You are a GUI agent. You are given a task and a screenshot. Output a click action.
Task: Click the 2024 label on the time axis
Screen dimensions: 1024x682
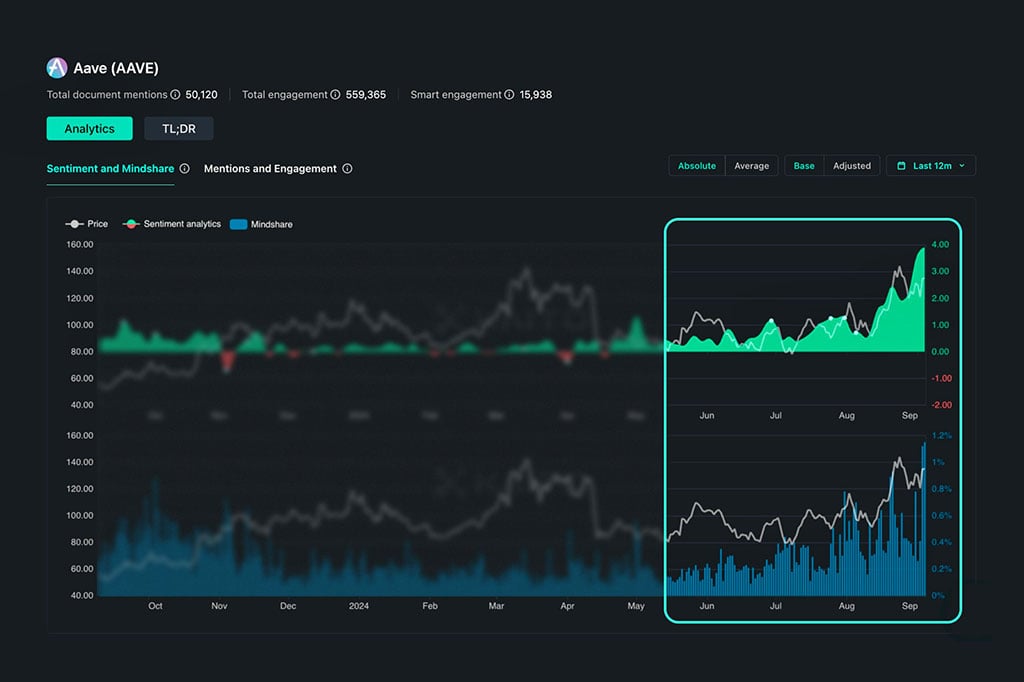359,606
